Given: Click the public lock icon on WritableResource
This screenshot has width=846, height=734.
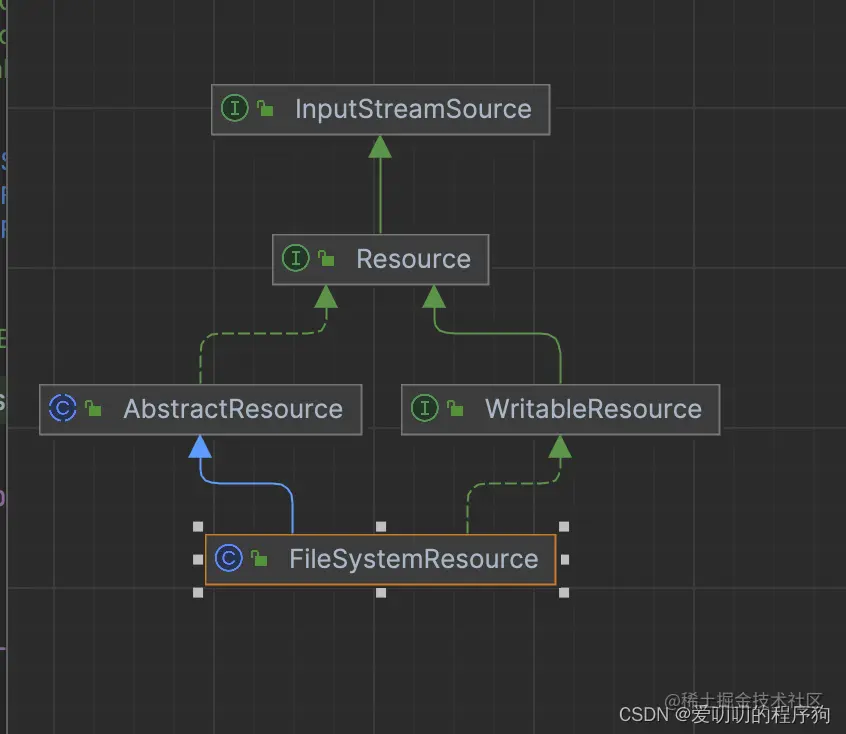Looking at the screenshot, I should (x=455, y=409).
